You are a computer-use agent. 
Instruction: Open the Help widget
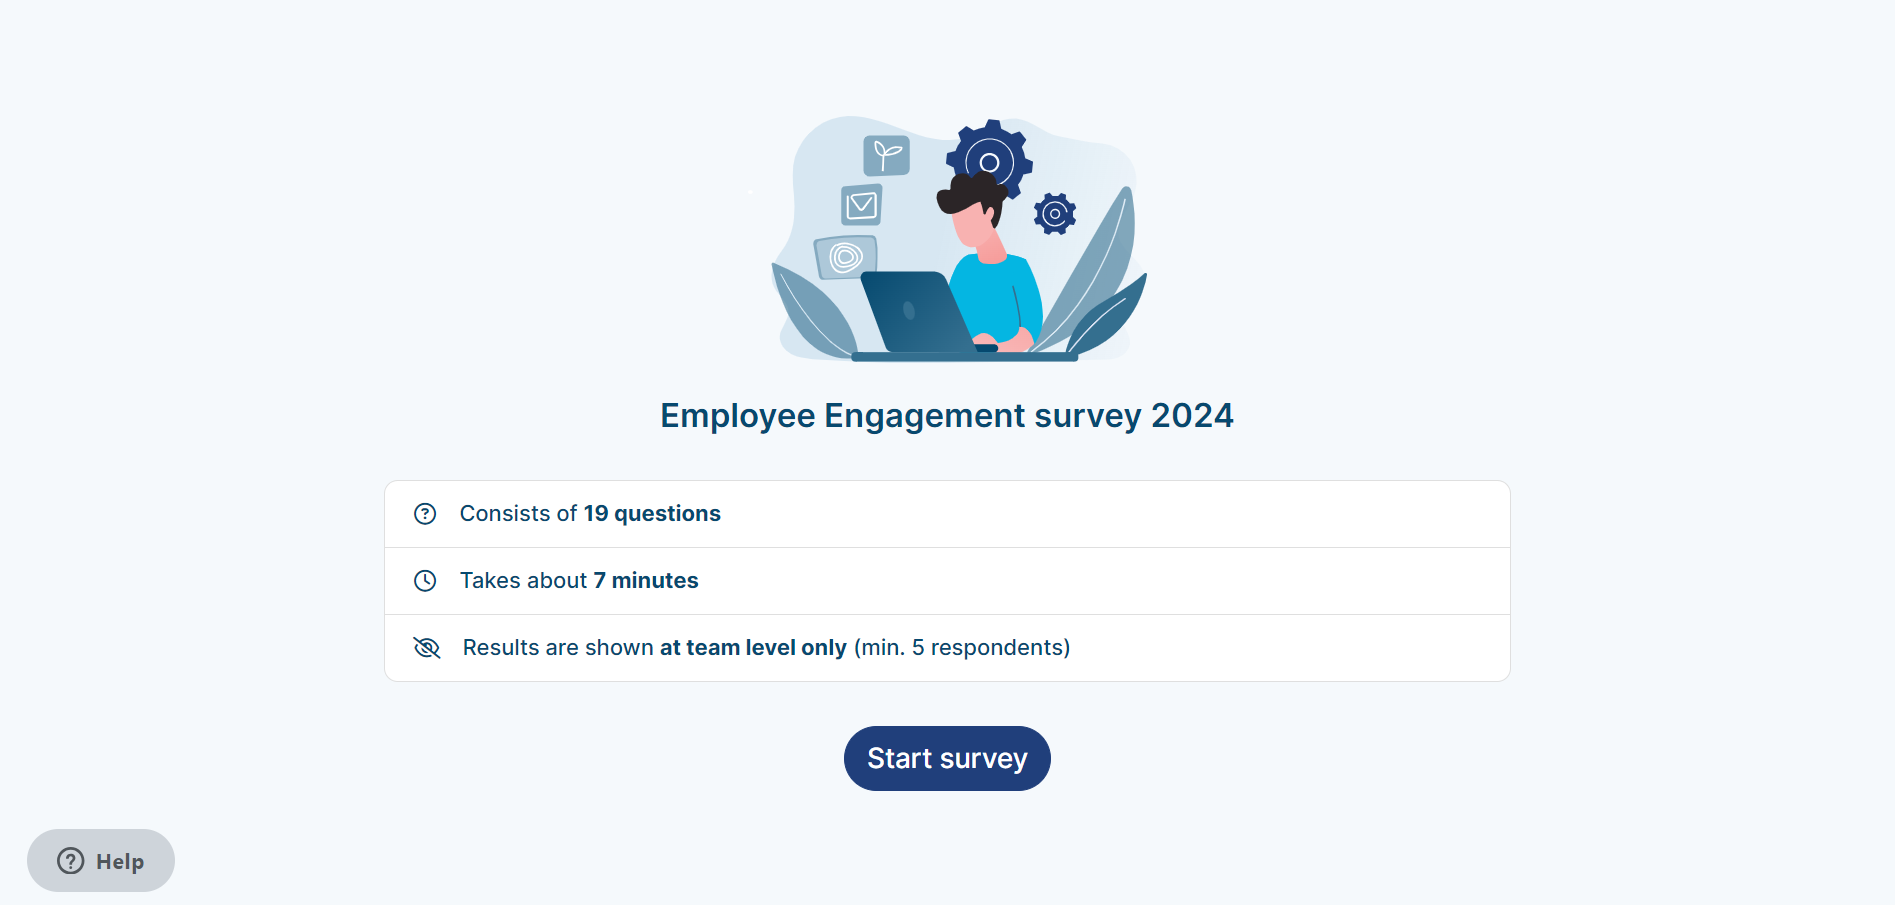click(x=101, y=860)
